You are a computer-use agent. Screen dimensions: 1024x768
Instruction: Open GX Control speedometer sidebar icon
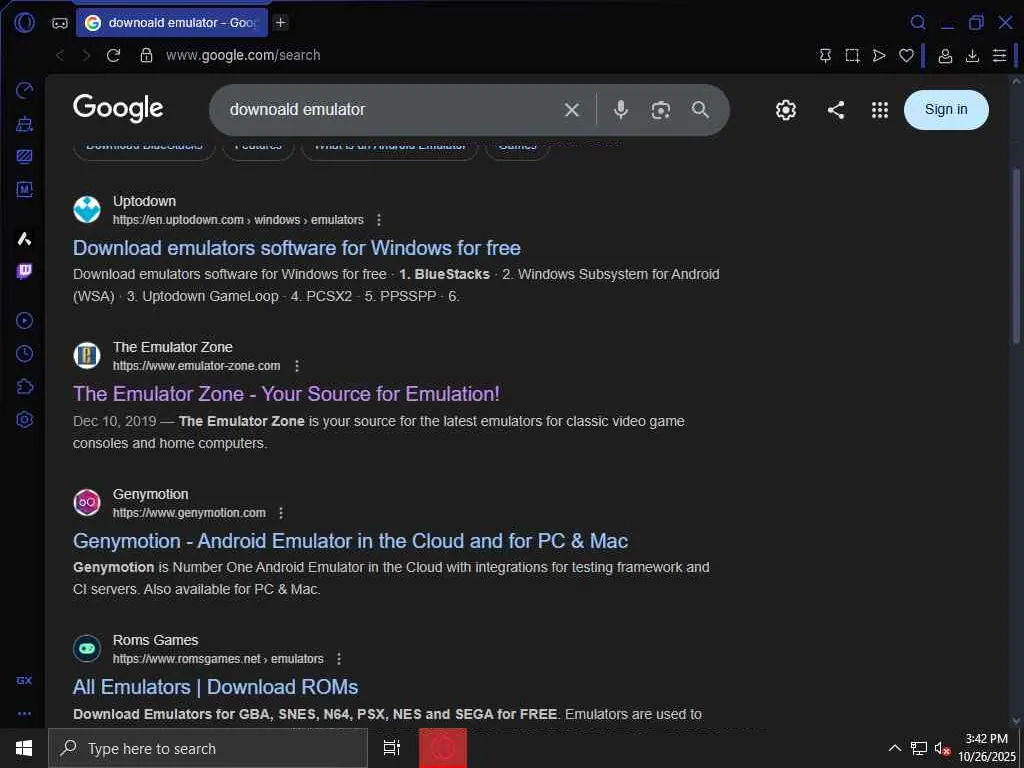[24, 90]
